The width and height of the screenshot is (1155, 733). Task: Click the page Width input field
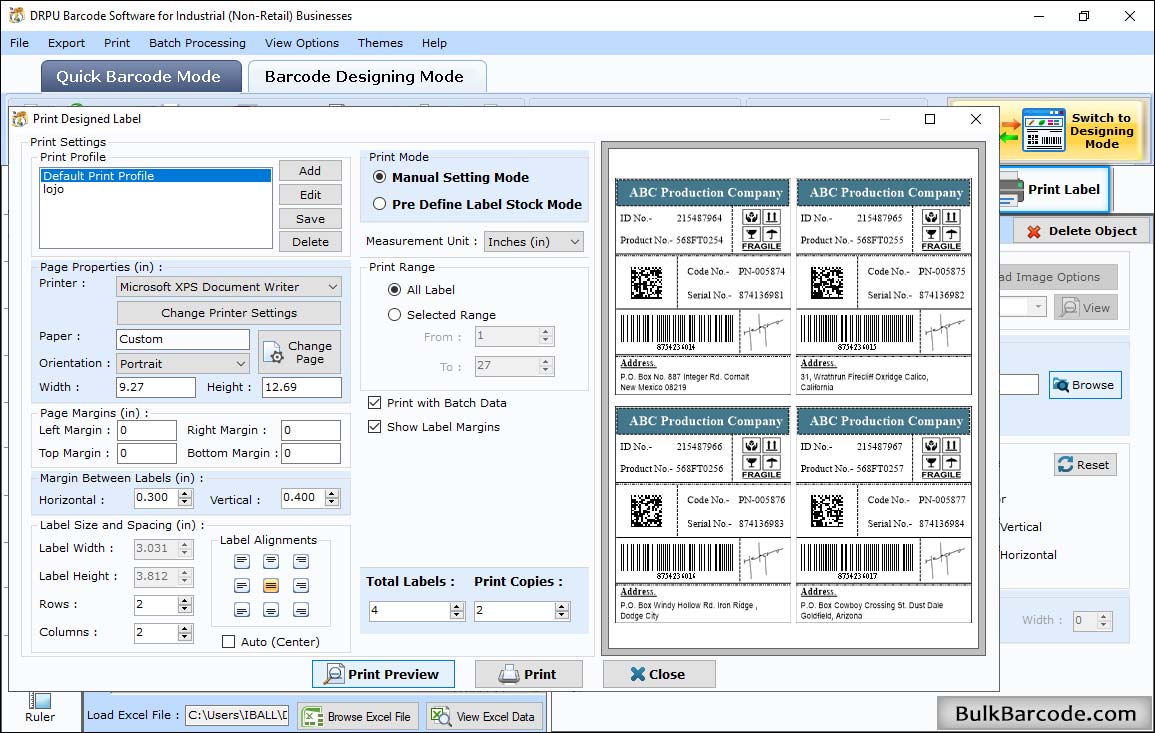click(156, 387)
